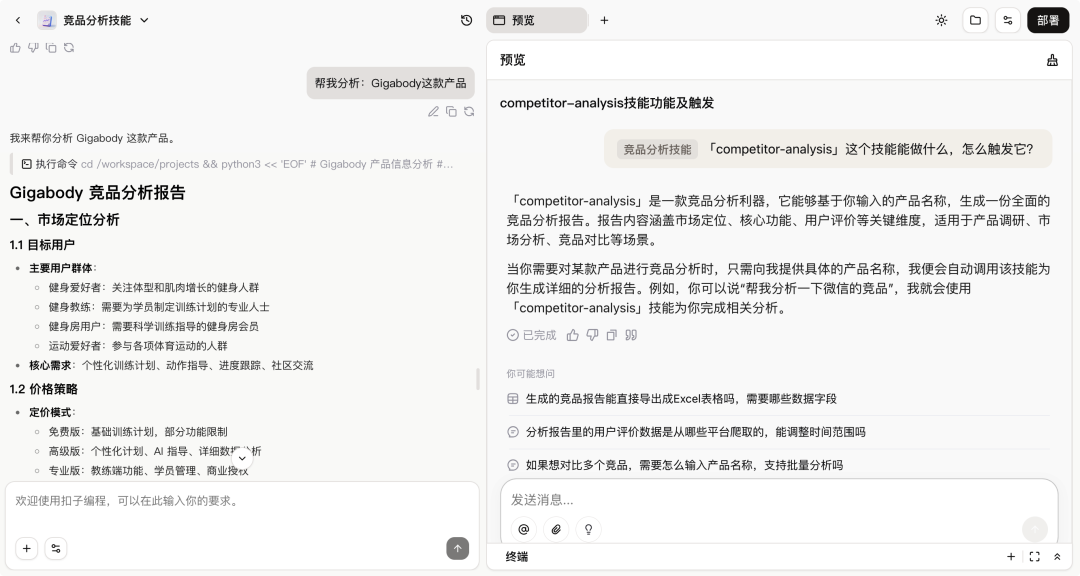Click the export icon in the 预览 panel header
Screen dimensions: 1080x576
[1052, 60]
